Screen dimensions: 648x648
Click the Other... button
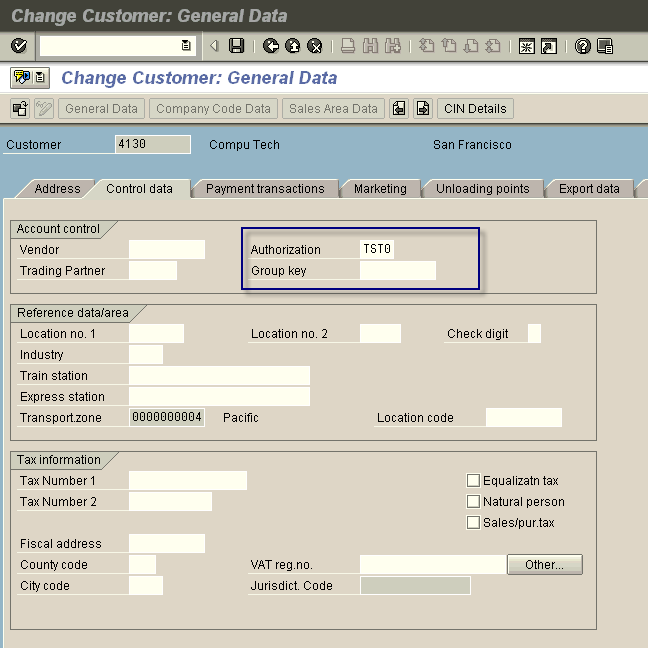[544, 565]
